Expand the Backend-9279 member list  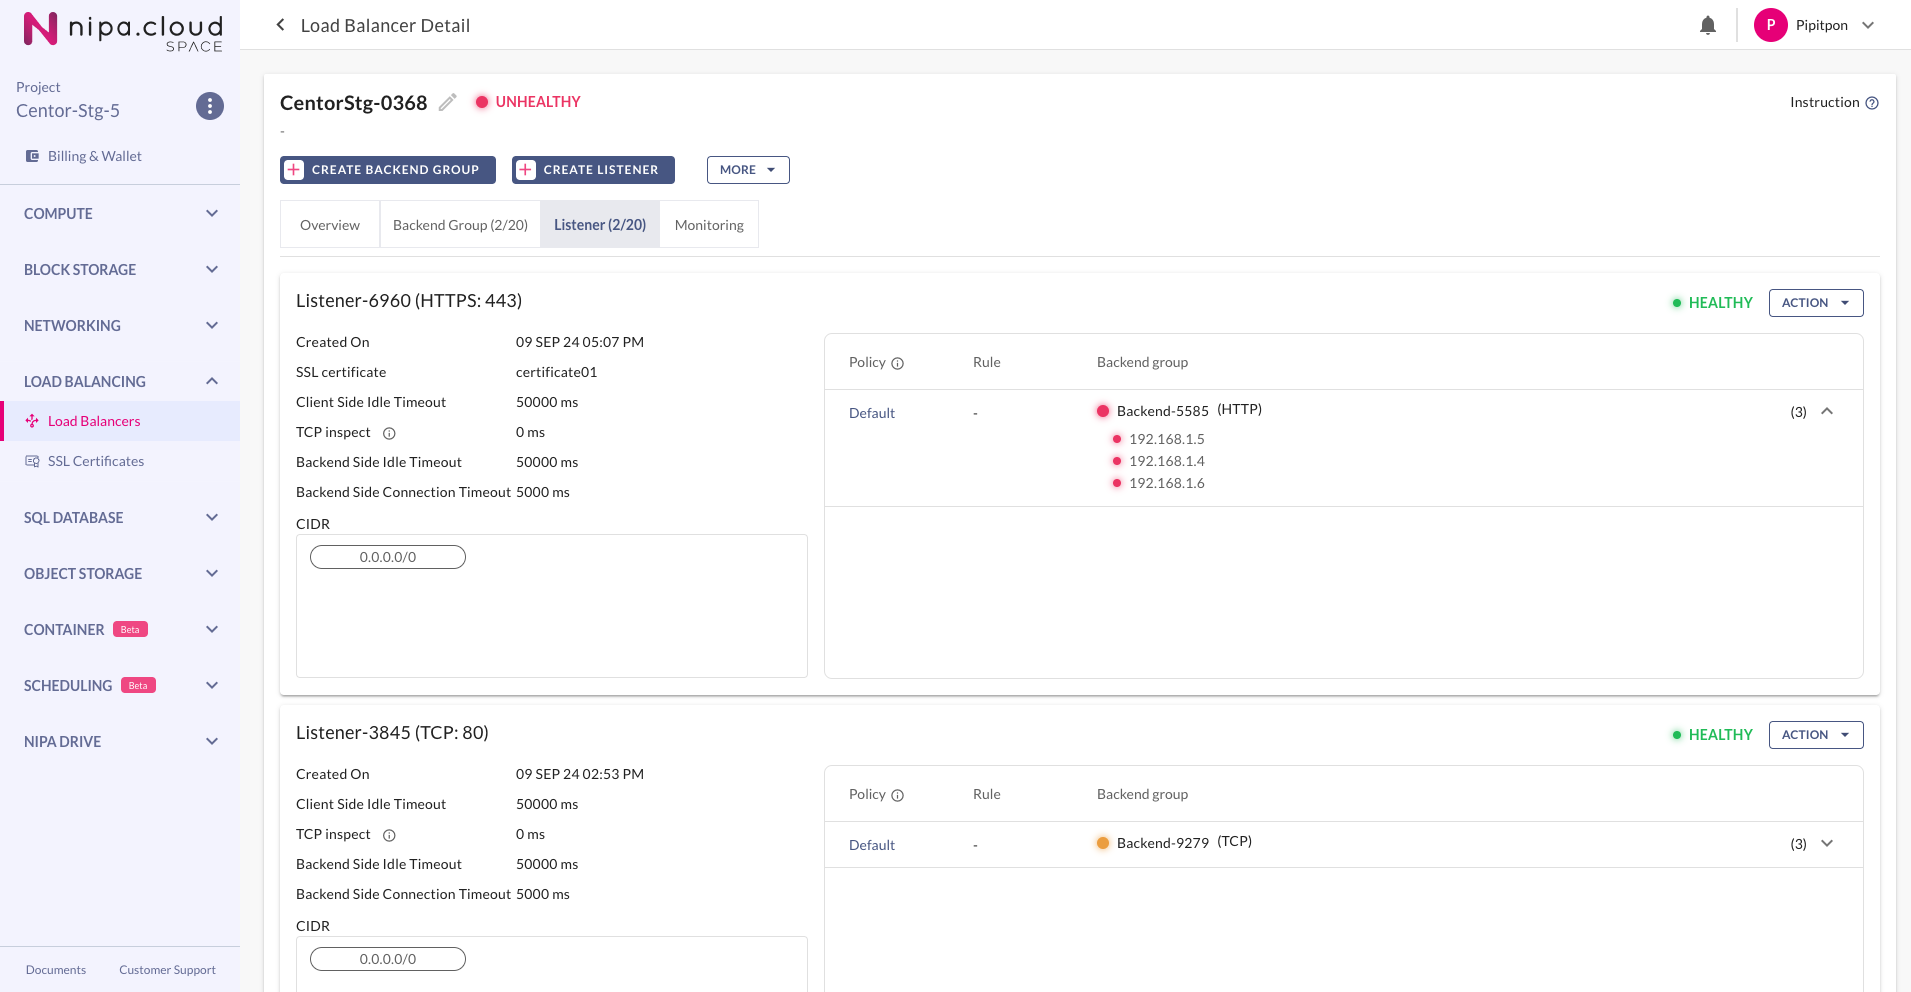coord(1827,843)
